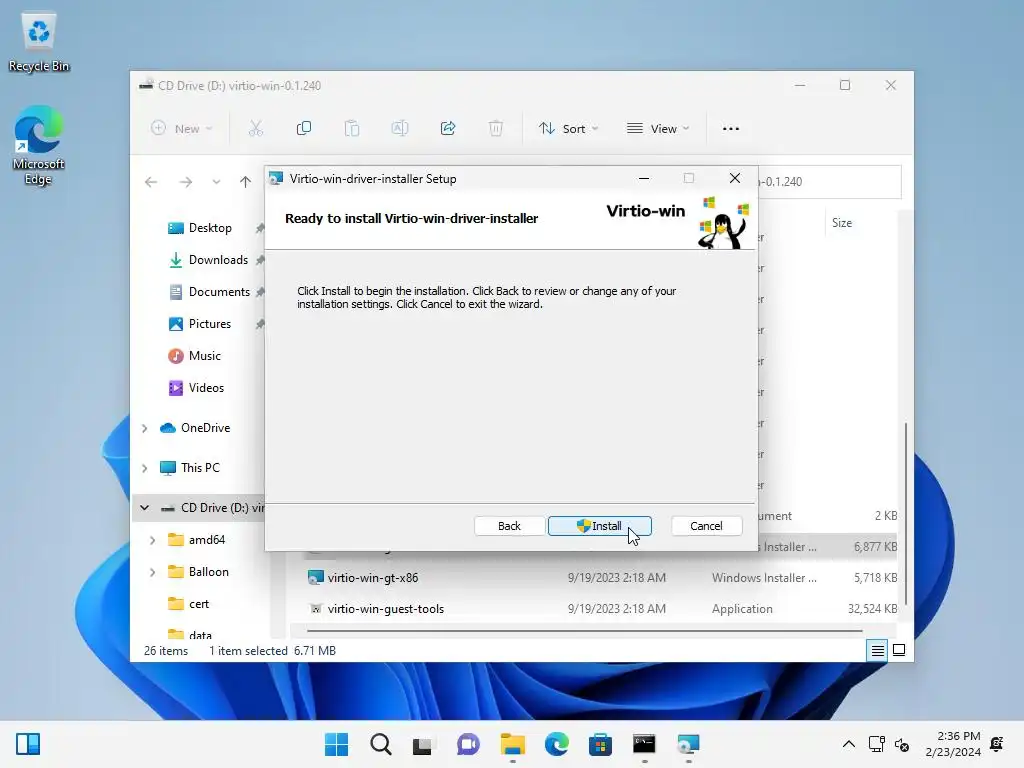Select the cert folder in the tree
1024x768 pixels.
click(x=199, y=603)
